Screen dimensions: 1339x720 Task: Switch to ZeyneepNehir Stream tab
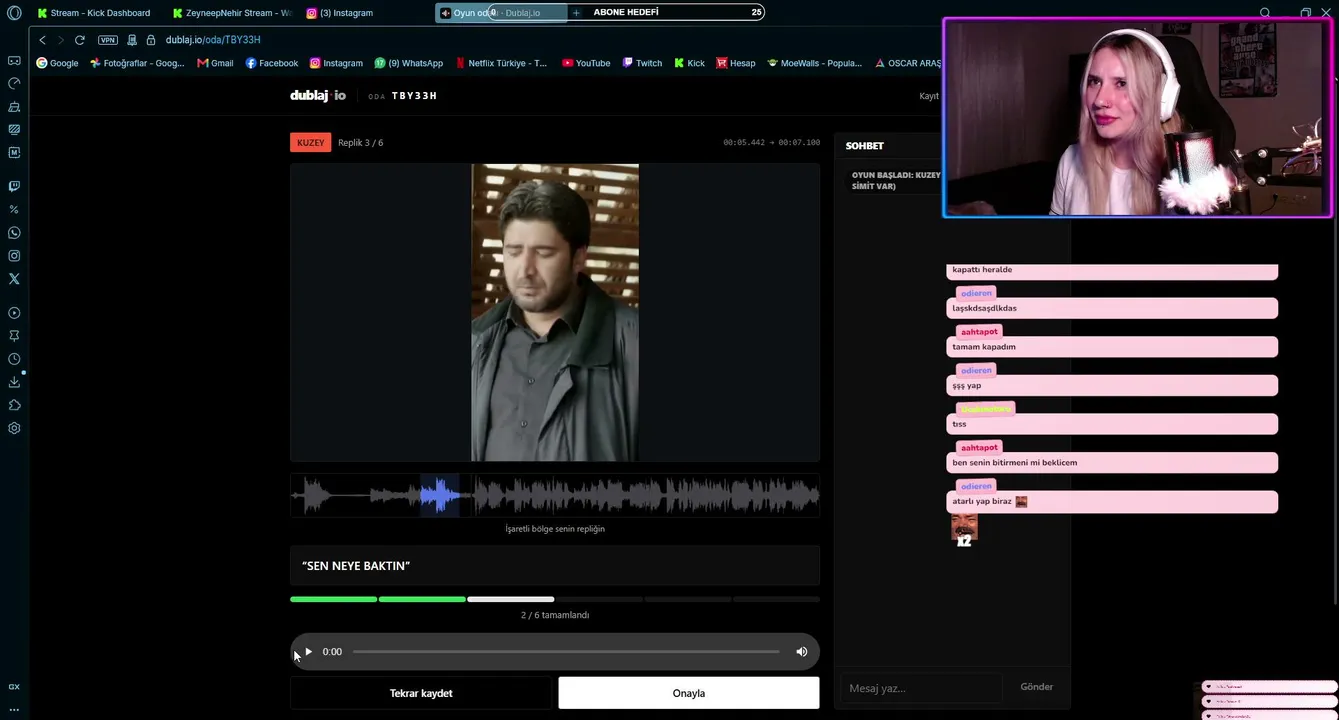pos(231,13)
